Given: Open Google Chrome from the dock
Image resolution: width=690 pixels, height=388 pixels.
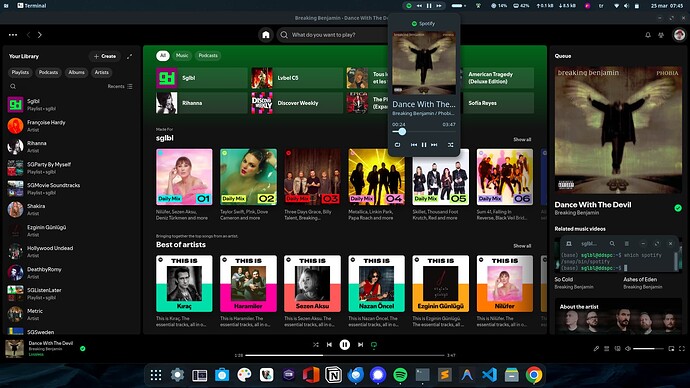Looking at the screenshot, I should click(x=534, y=375).
